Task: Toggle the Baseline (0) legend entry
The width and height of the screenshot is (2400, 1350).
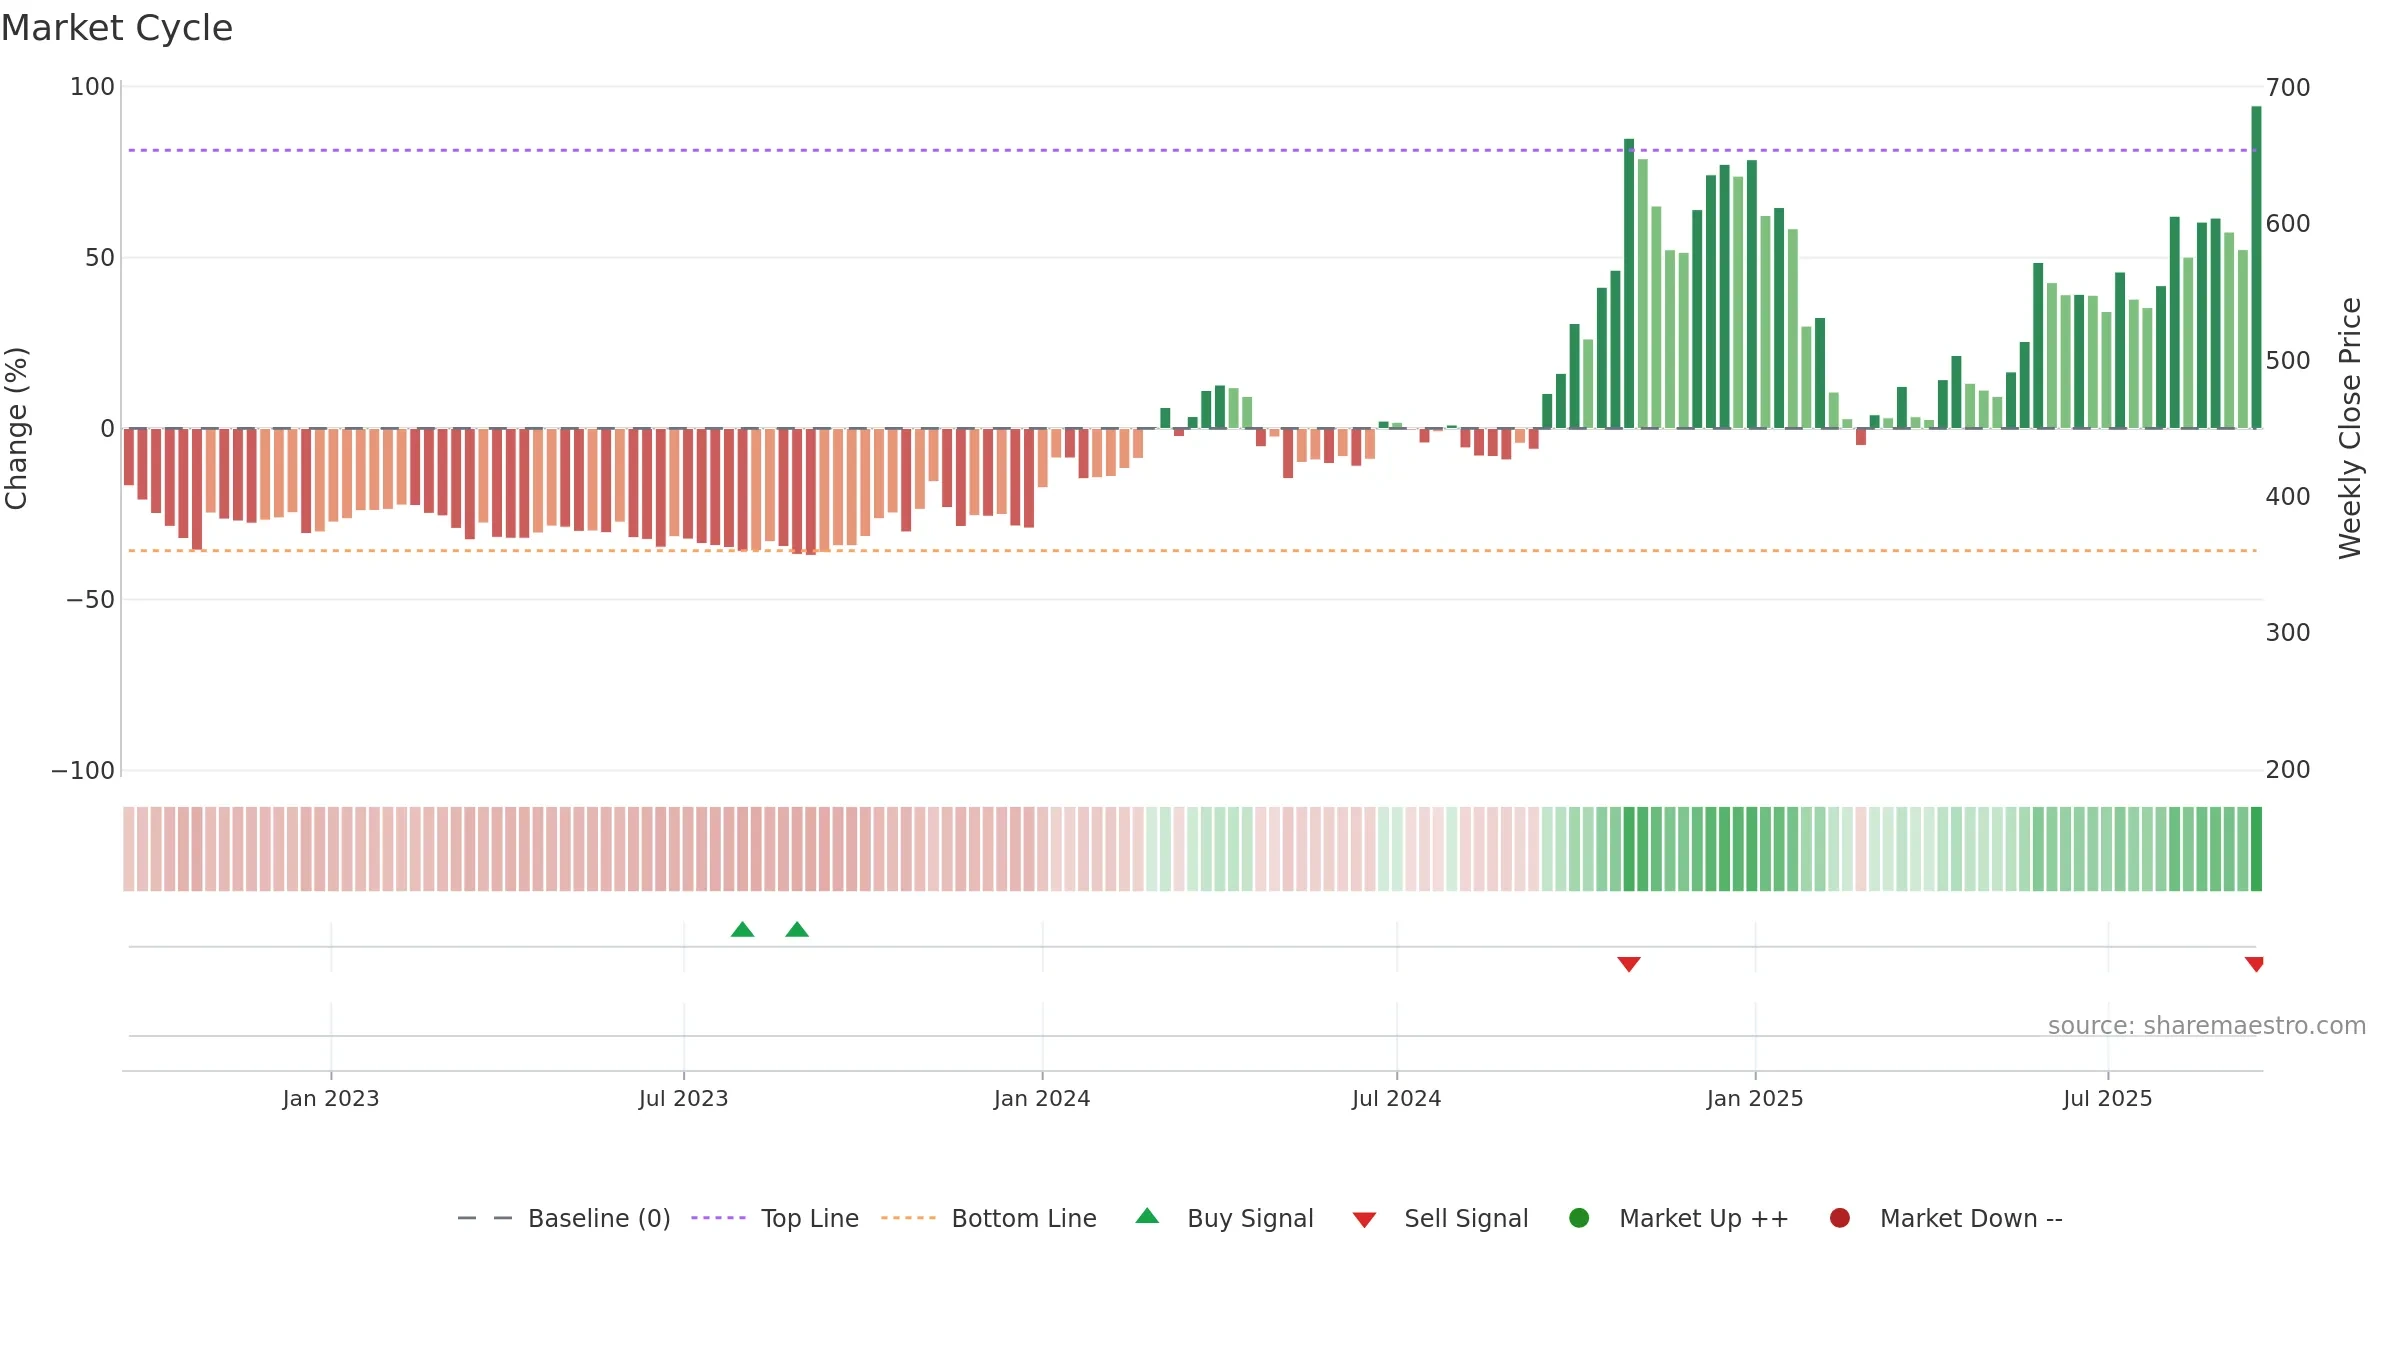Action: point(563,1218)
